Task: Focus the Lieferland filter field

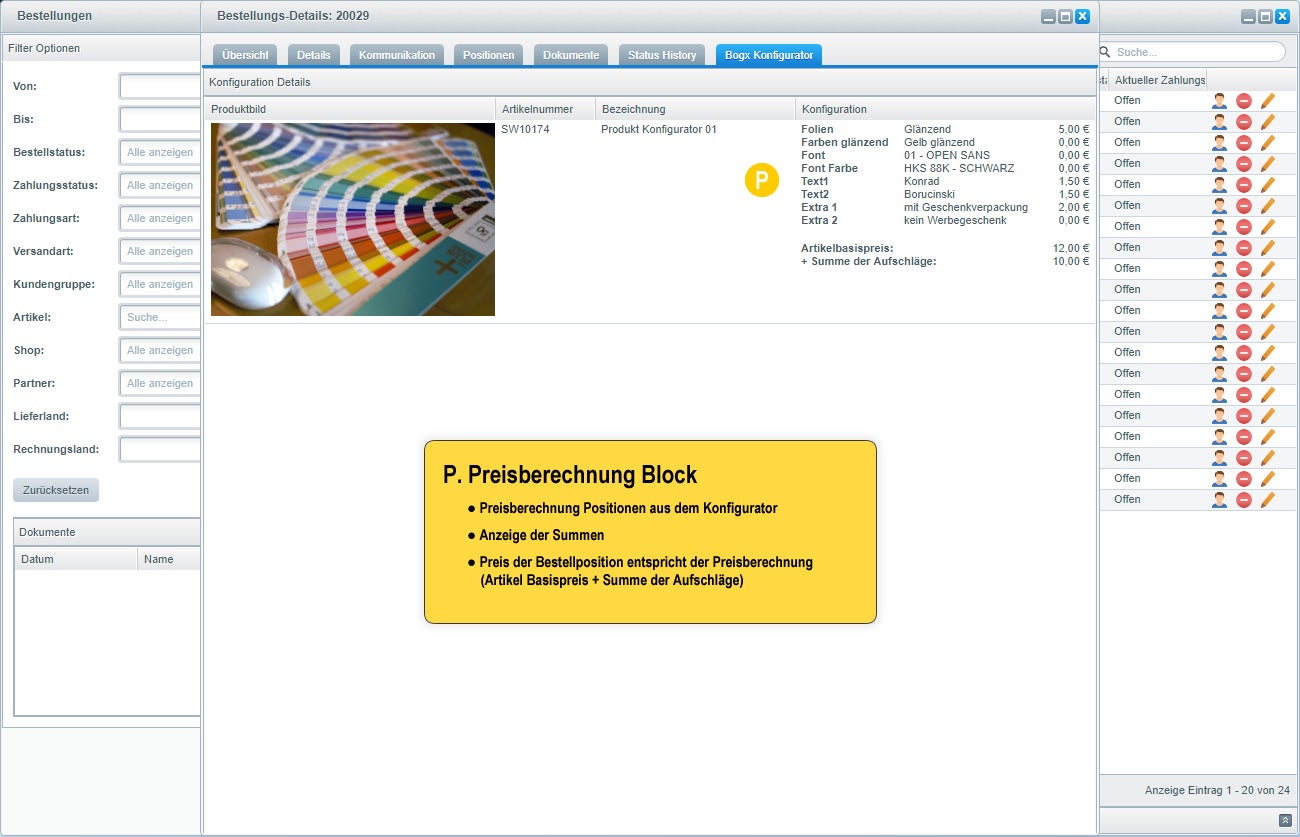Action: (x=160, y=416)
